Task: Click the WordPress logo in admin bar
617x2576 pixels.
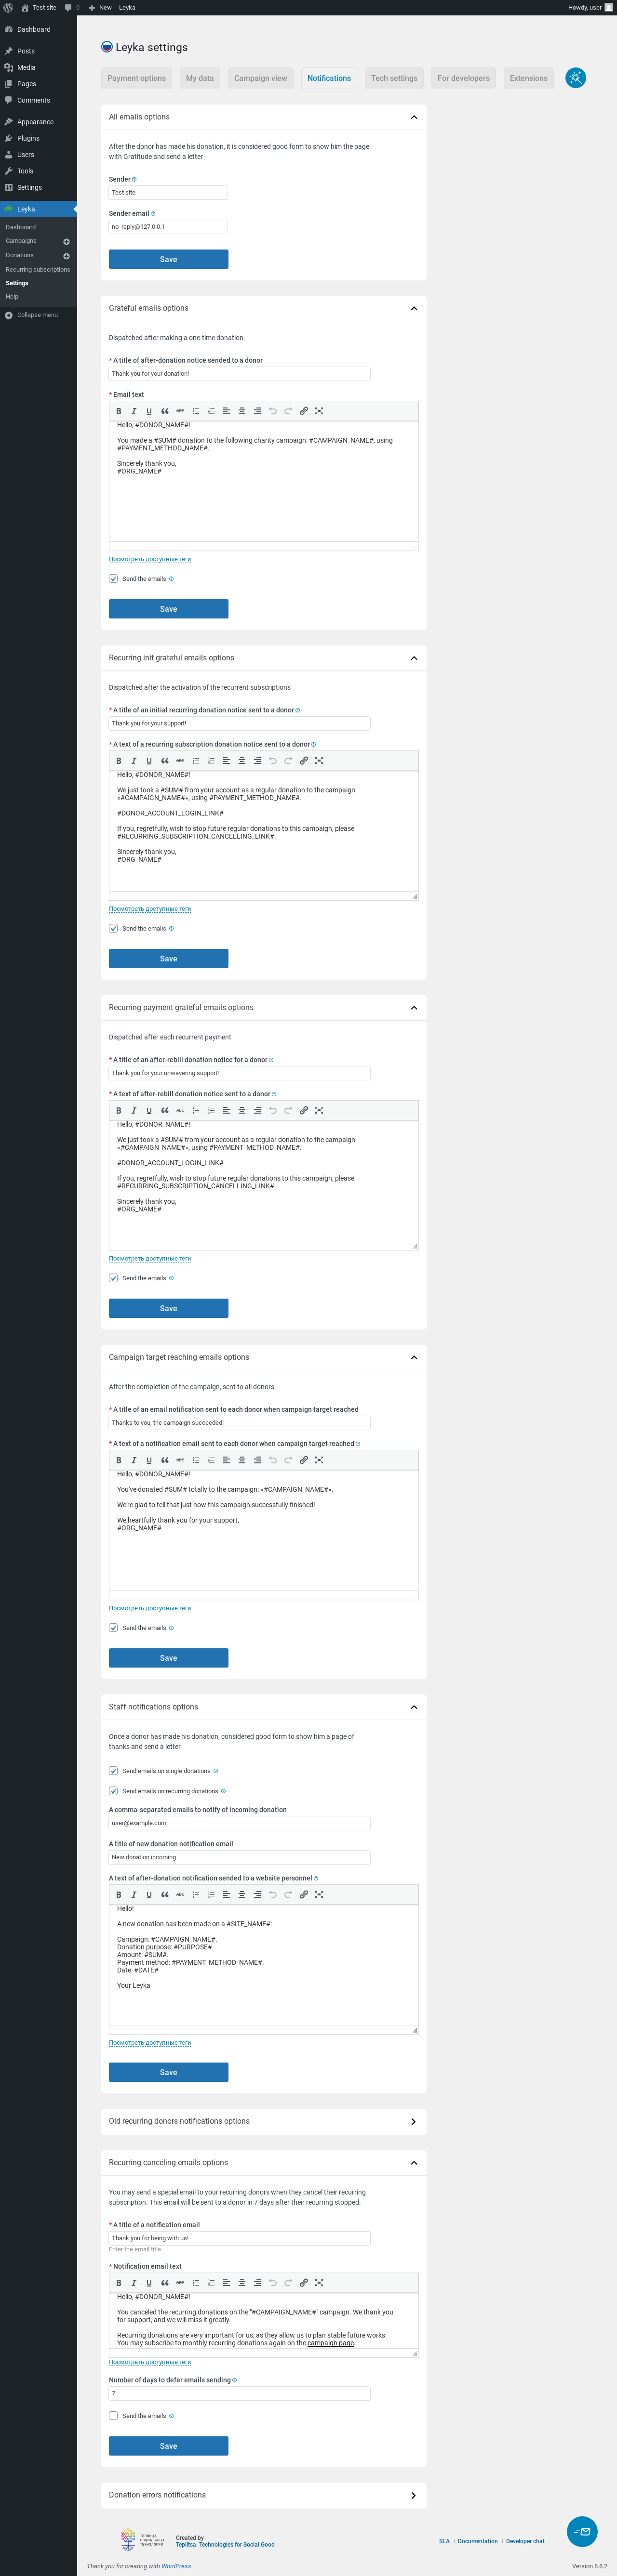Action: [9, 7]
